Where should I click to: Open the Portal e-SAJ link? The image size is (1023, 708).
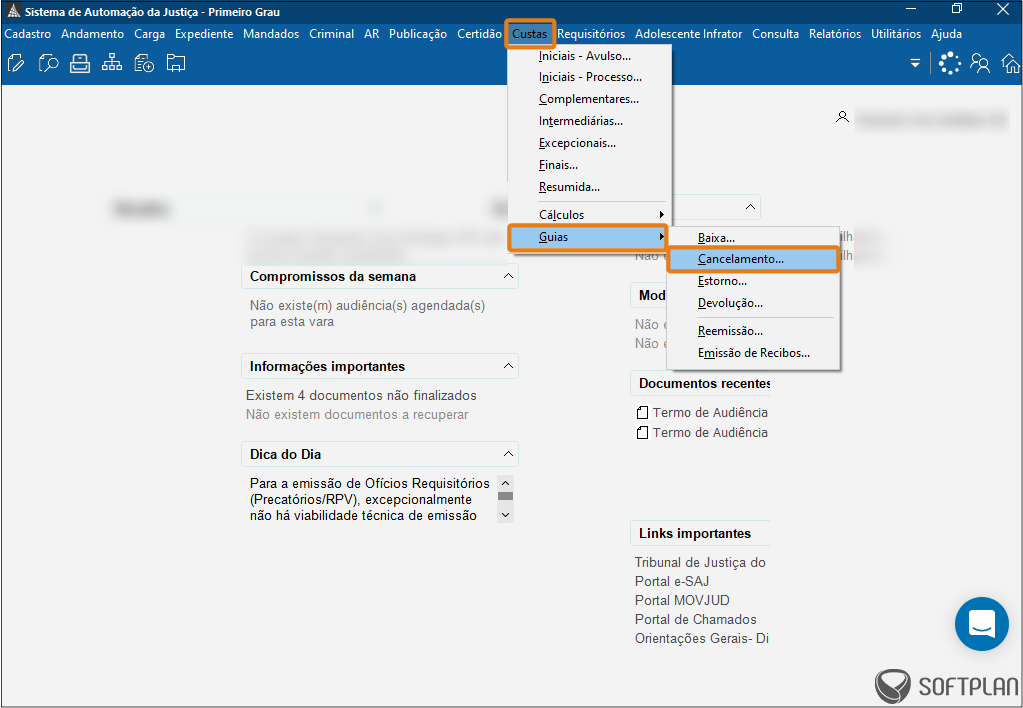tap(672, 581)
